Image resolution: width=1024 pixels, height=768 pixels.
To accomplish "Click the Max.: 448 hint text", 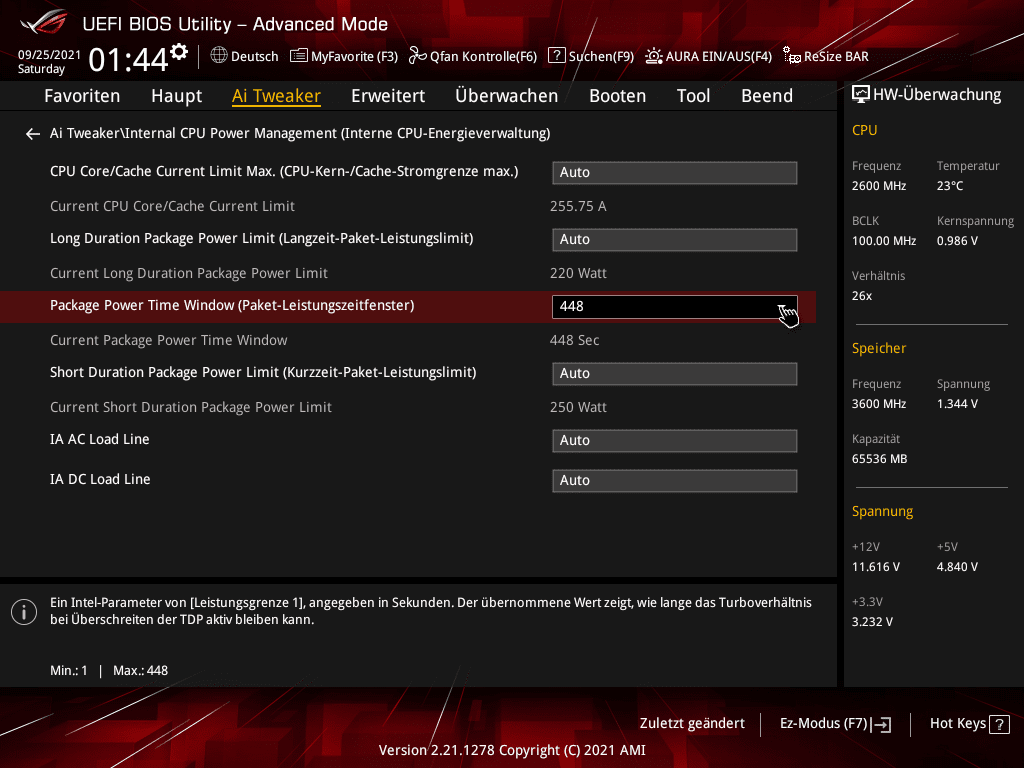I will pyautogui.click(x=140, y=671).
